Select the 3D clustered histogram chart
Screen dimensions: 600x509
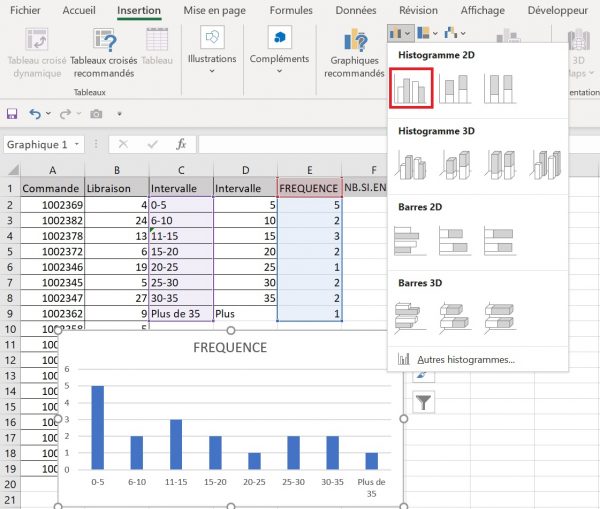coord(412,164)
